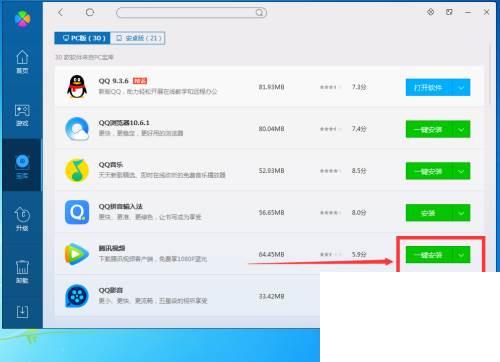The width and height of the screenshot is (500, 362).
Task: Click the QQ浏览器 browser app icon
Action: pyautogui.click(x=77, y=129)
